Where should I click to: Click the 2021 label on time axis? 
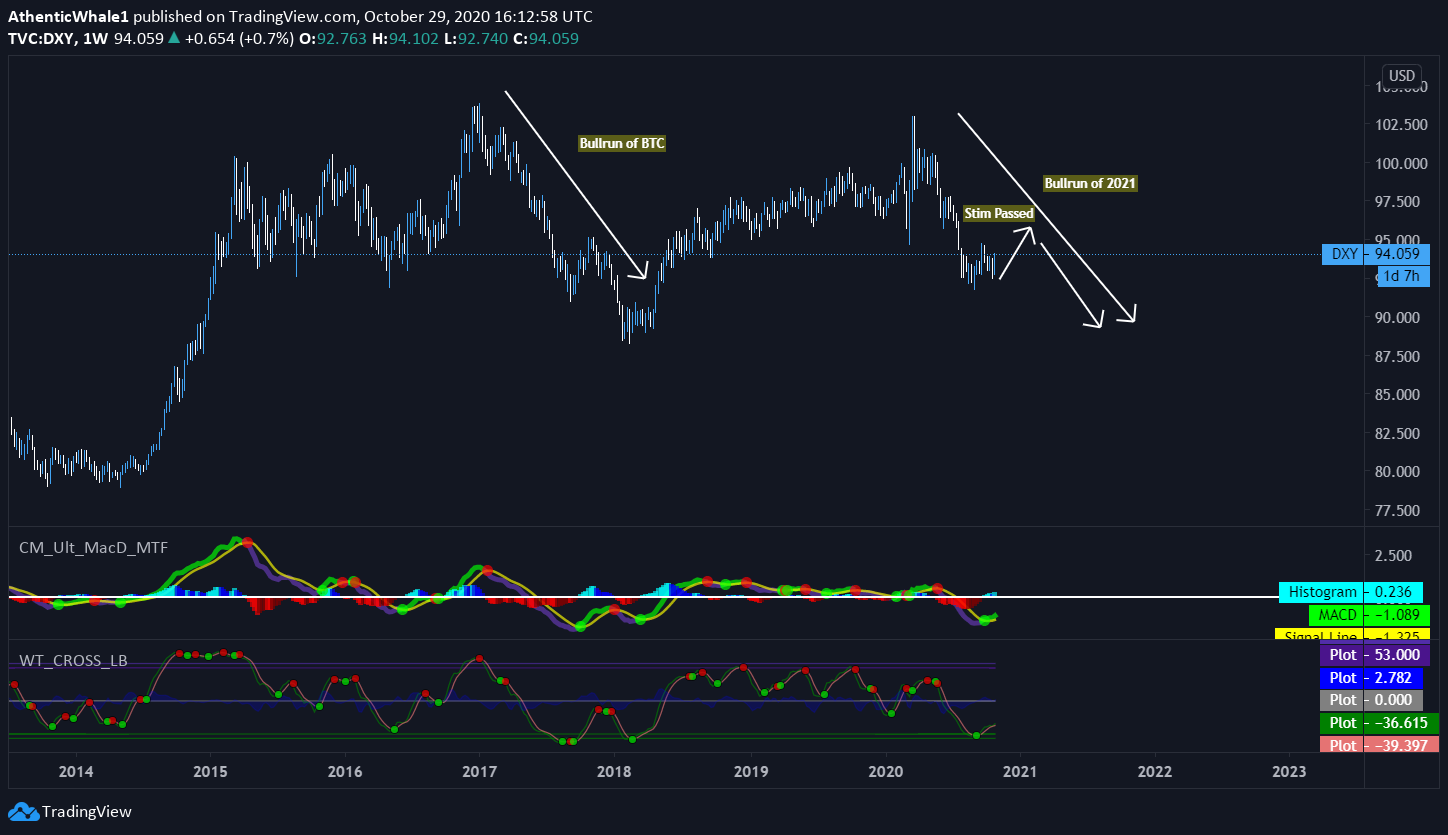1019,771
